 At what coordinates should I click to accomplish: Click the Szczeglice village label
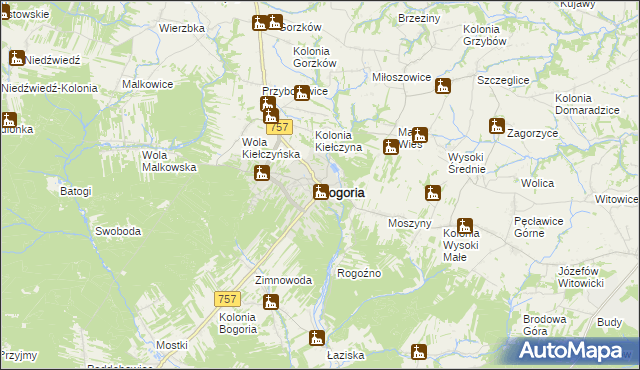(503, 80)
